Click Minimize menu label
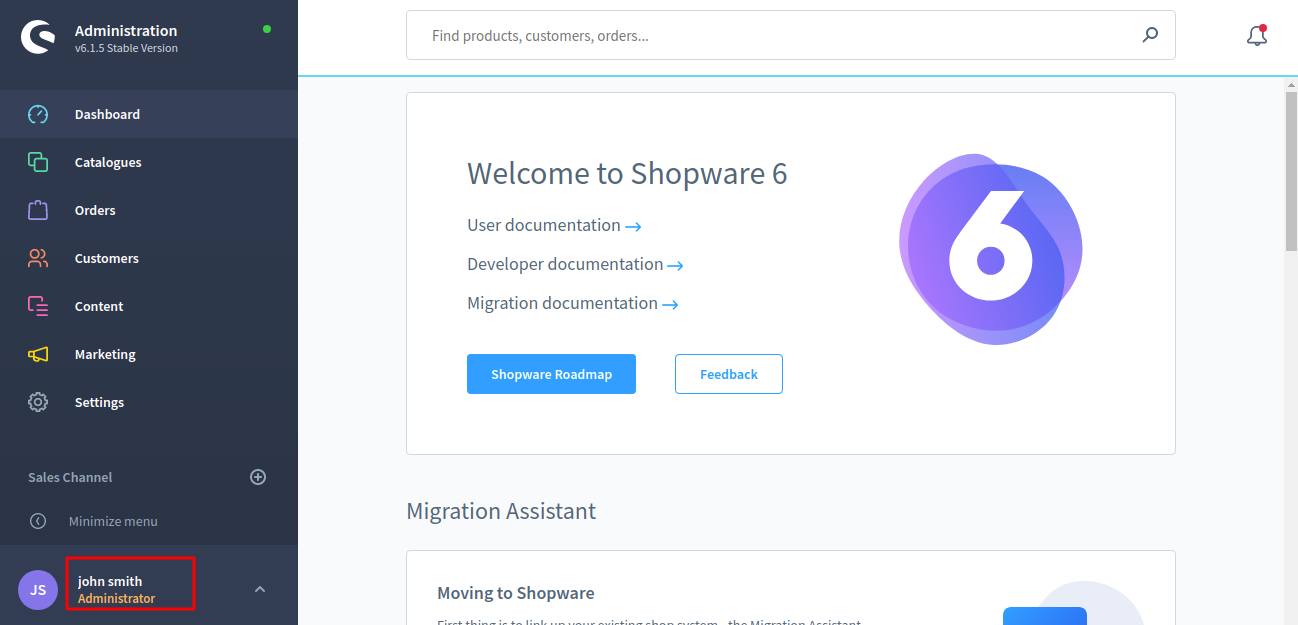 [113, 521]
